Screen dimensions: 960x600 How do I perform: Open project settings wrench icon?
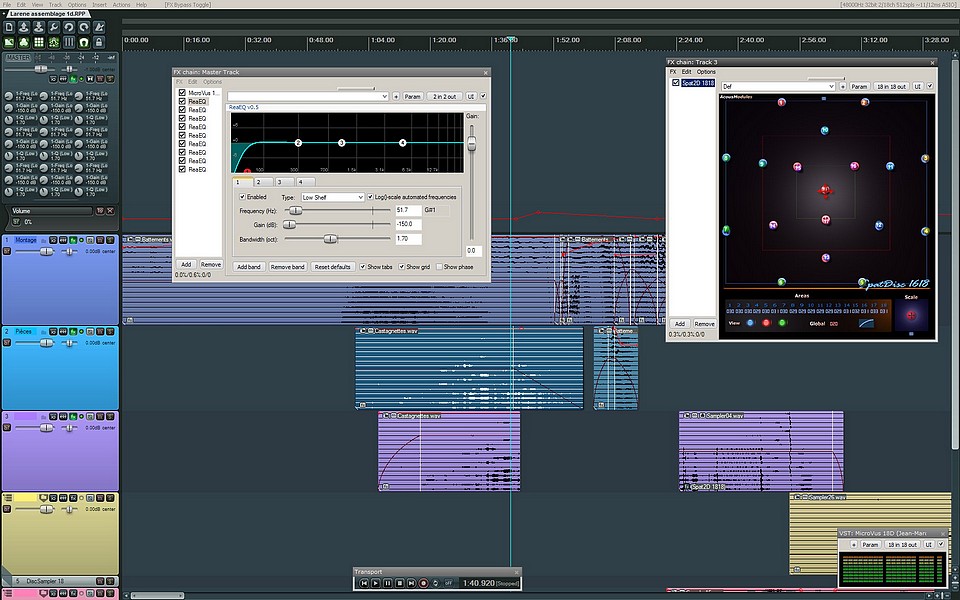54,27
